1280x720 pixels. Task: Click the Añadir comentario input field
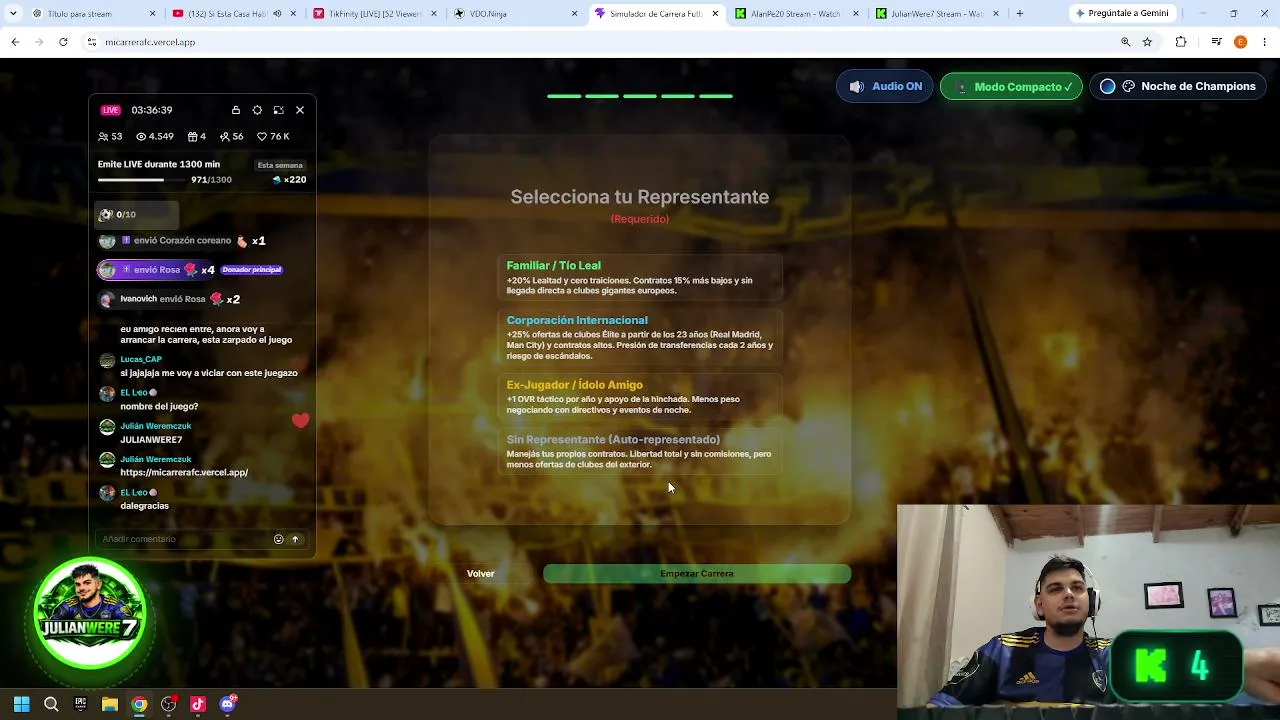coord(183,539)
